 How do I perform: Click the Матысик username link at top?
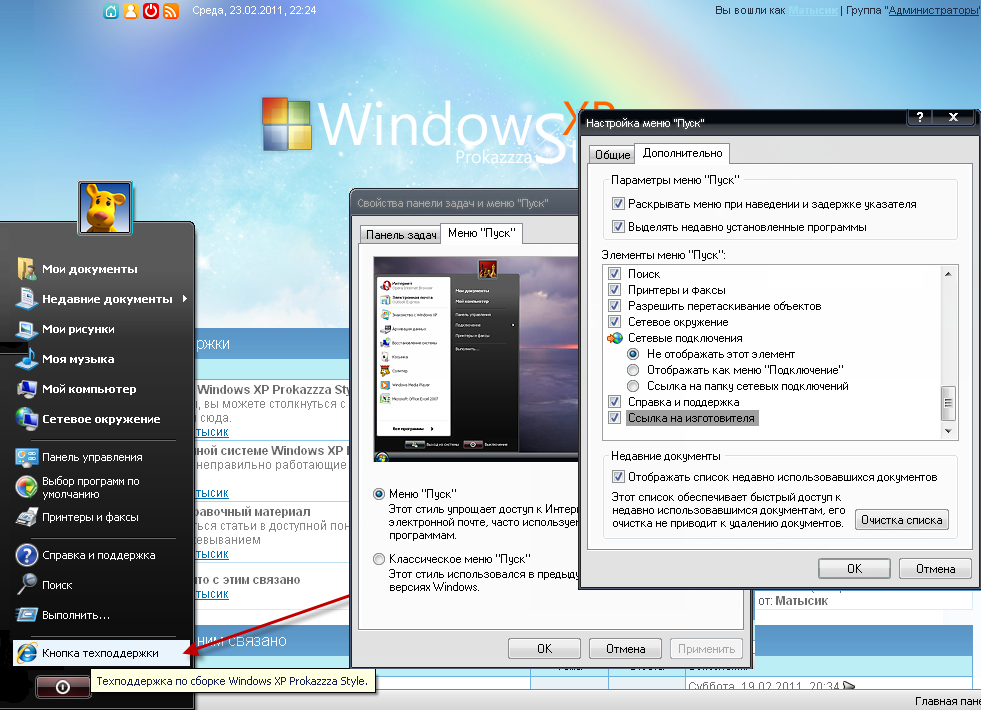click(812, 11)
